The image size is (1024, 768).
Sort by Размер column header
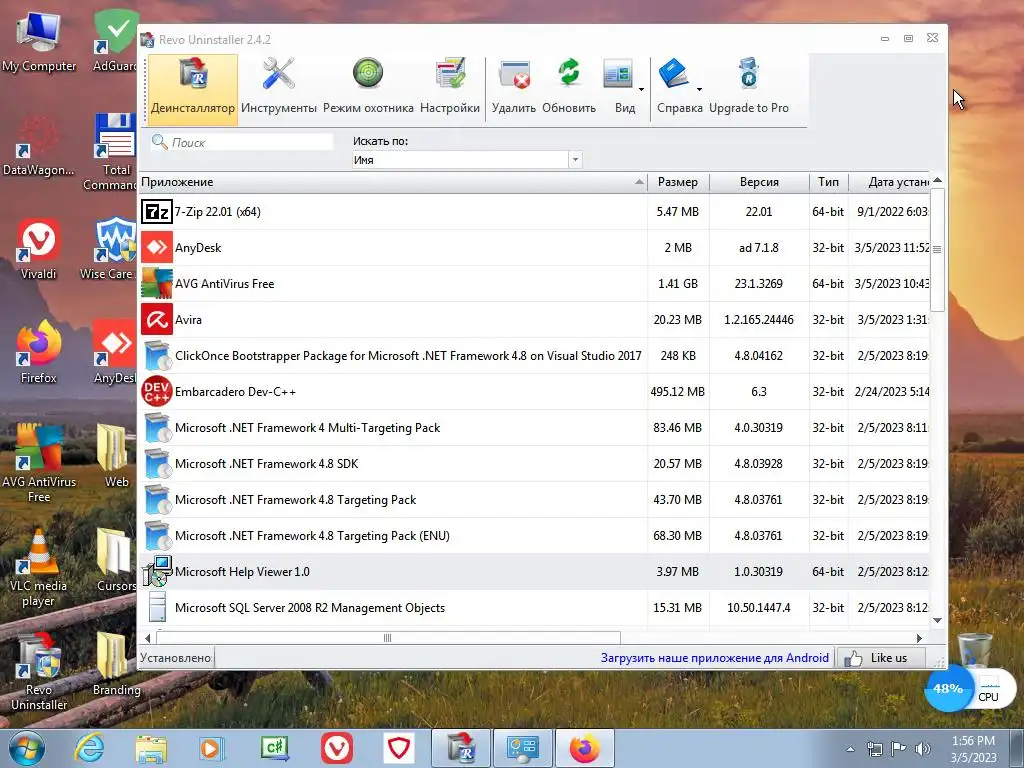678,182
